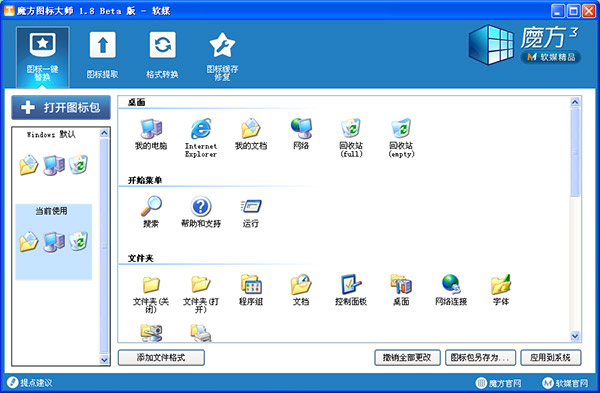This screenshot has width=600, height=393.
Task: Minimize the 魔方图标大师 window
Action: click(x=558, y=11)
